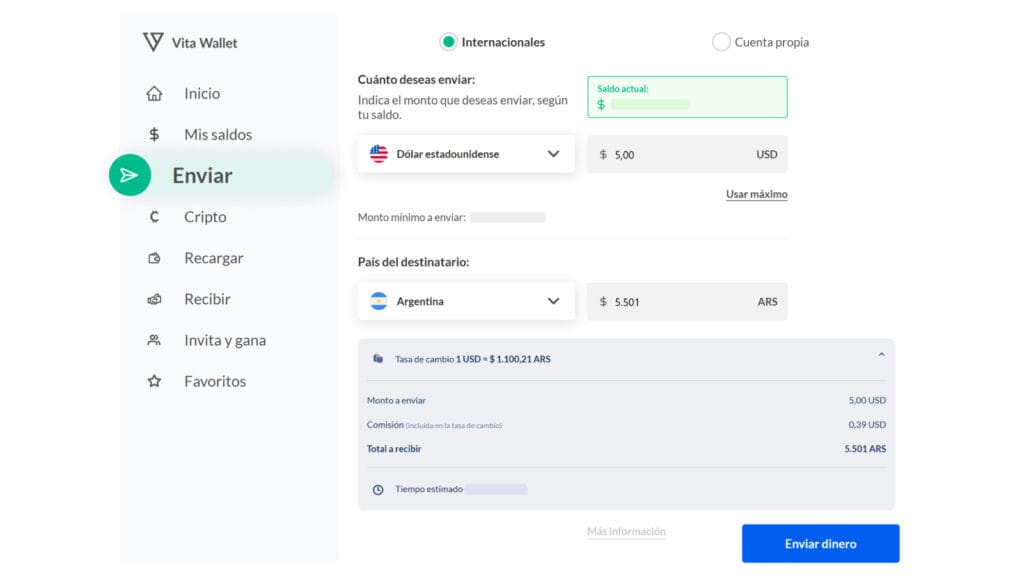Click the USD amount input field
This screenshot has width=1024, height=579.
[x=687, y=154]
